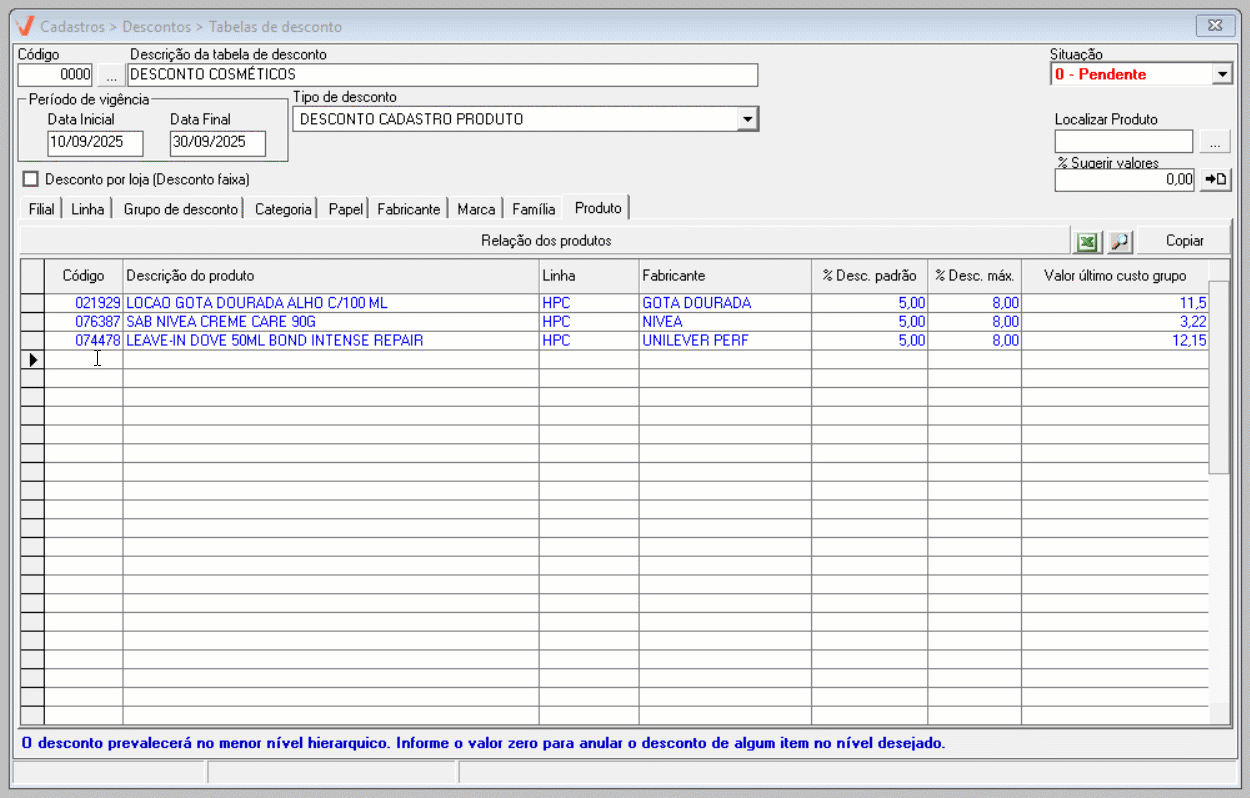
Task: Focus the Data Inicial date field
Action: 95,143
